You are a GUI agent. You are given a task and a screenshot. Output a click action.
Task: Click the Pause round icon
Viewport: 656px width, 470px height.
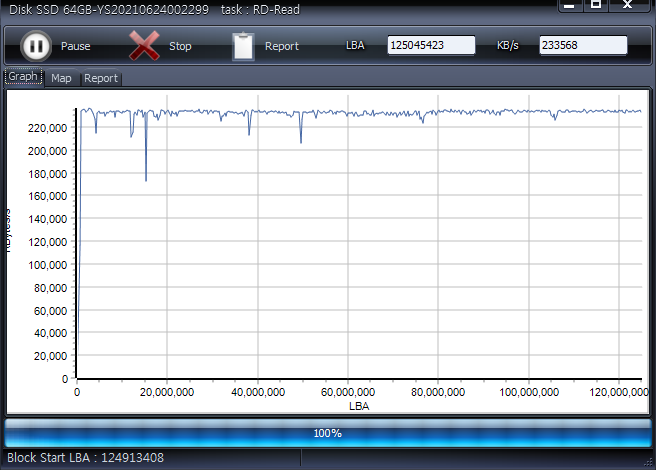(x=36, y=46)
